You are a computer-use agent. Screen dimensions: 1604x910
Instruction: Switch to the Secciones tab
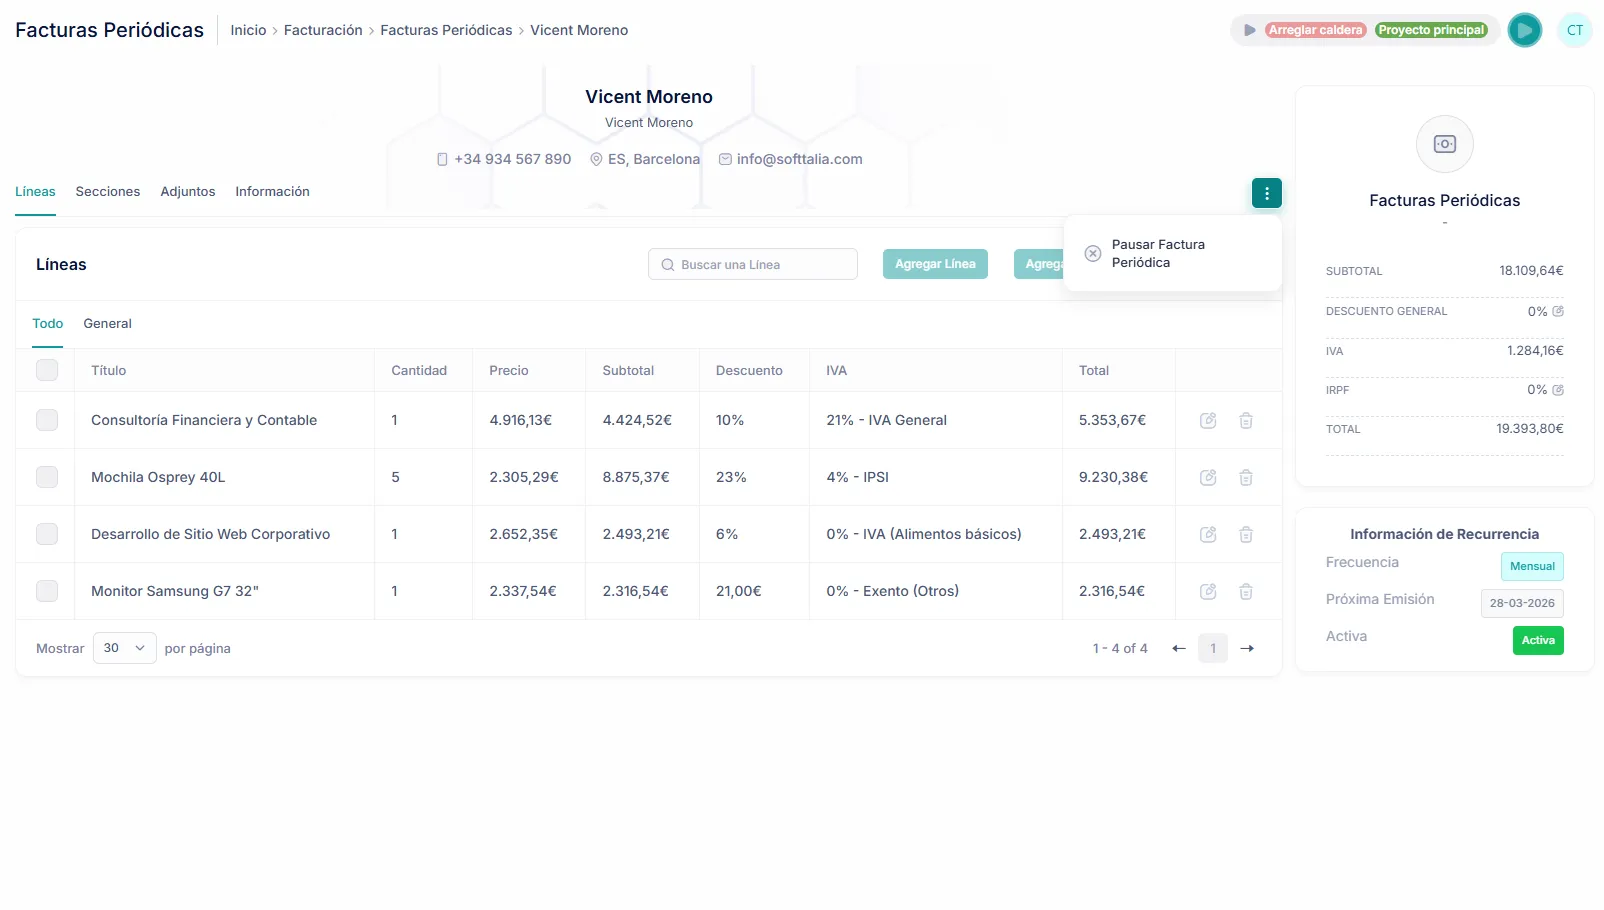[x=108, y=192]
